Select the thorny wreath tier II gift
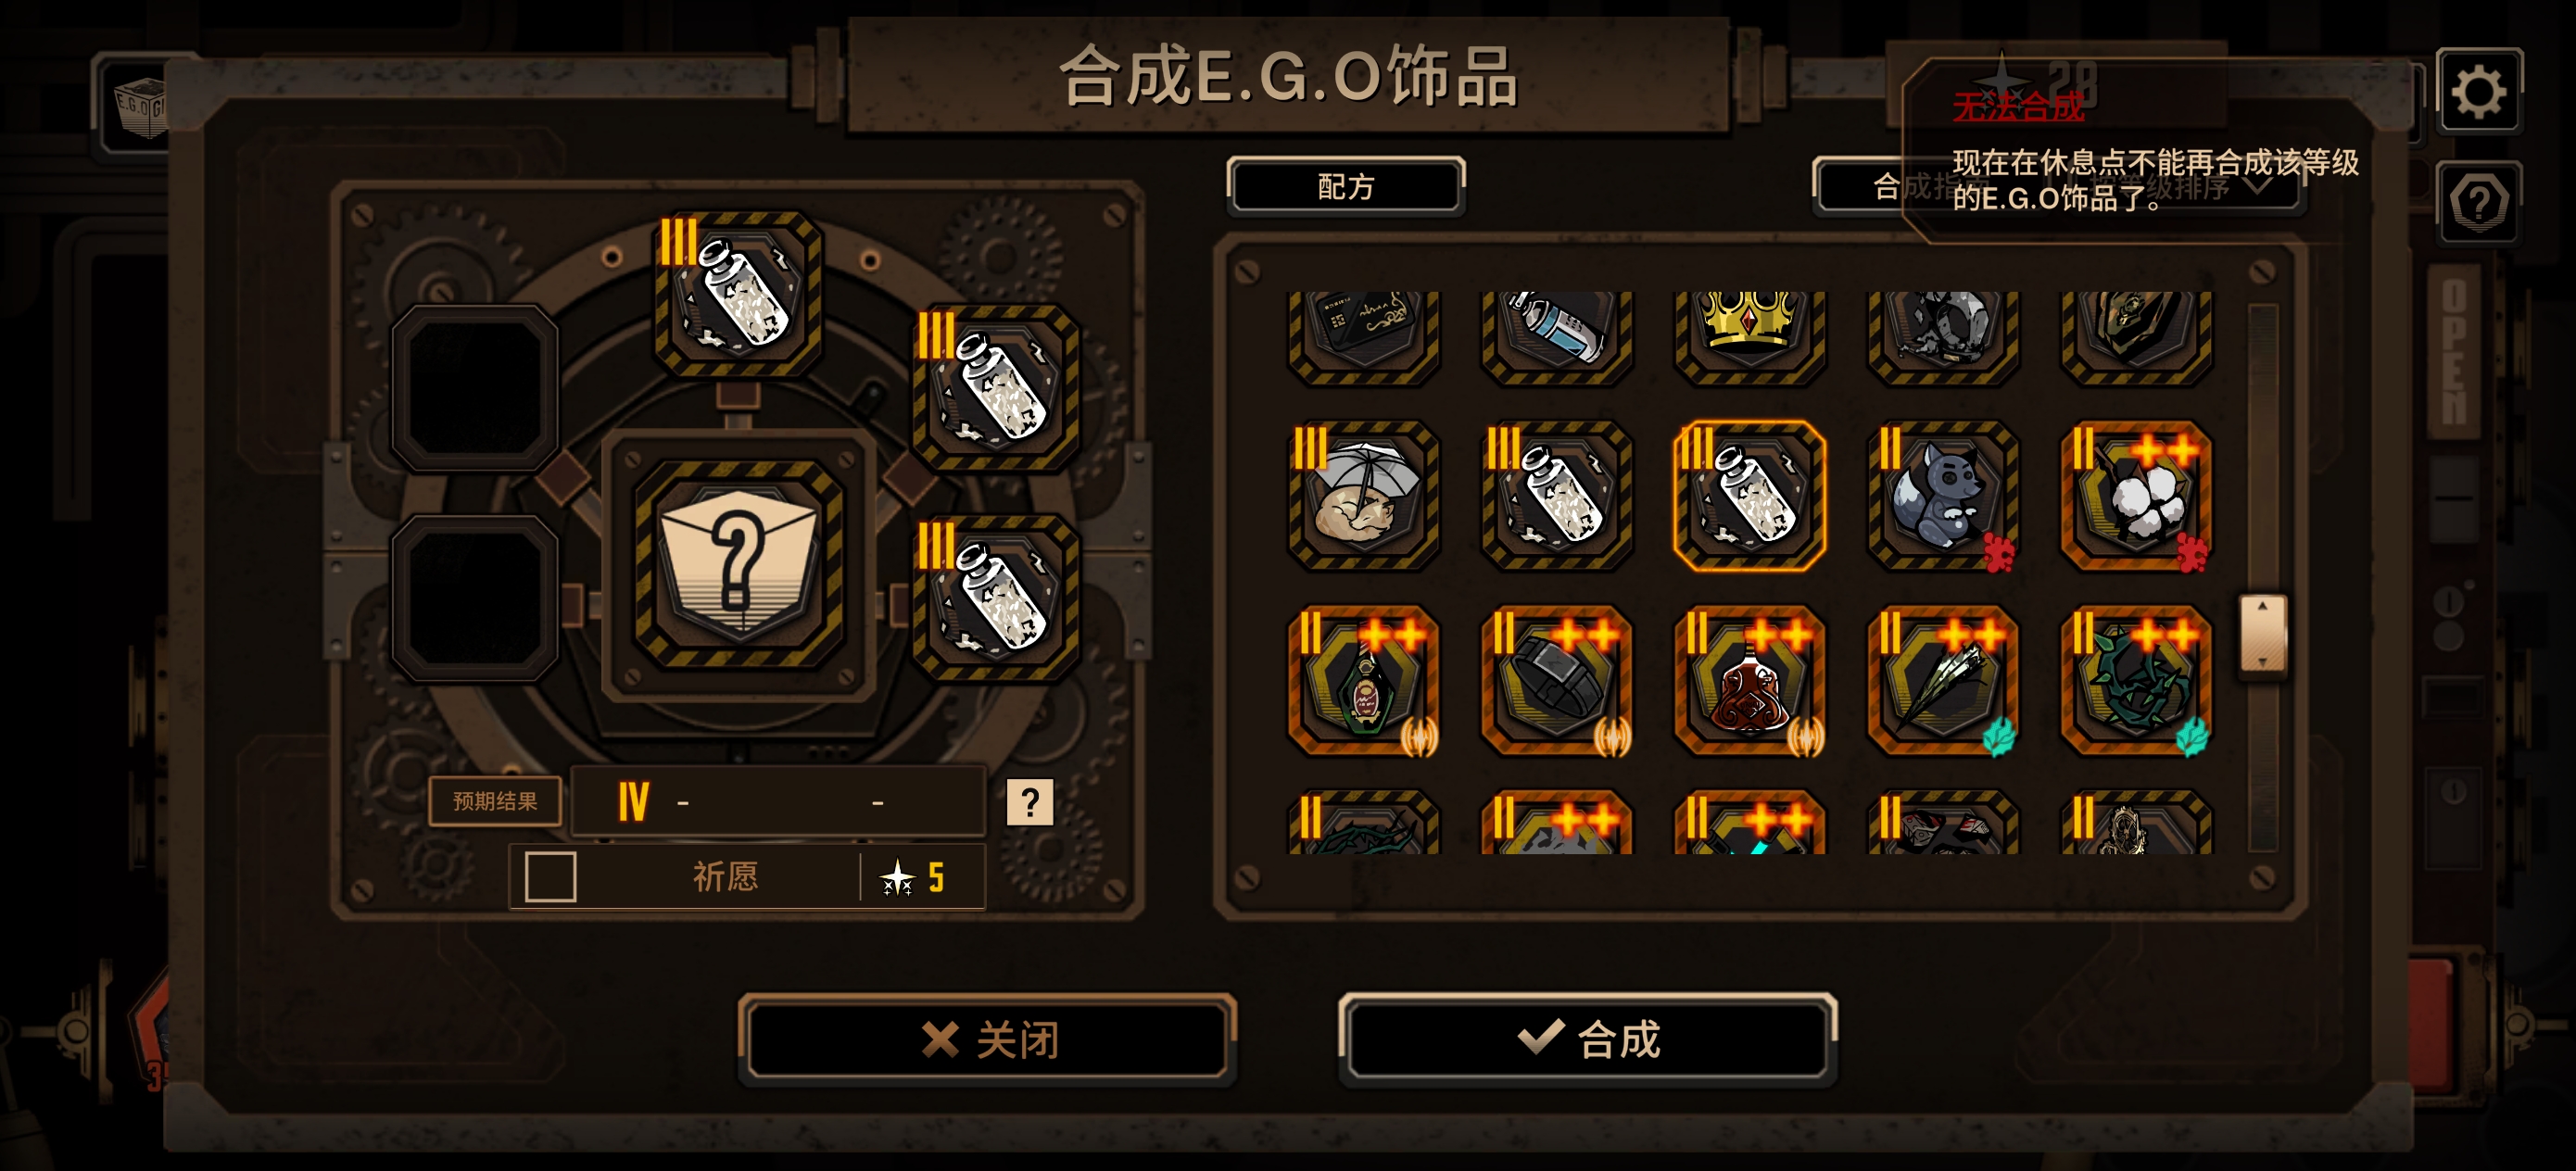 click(2136, 681)
